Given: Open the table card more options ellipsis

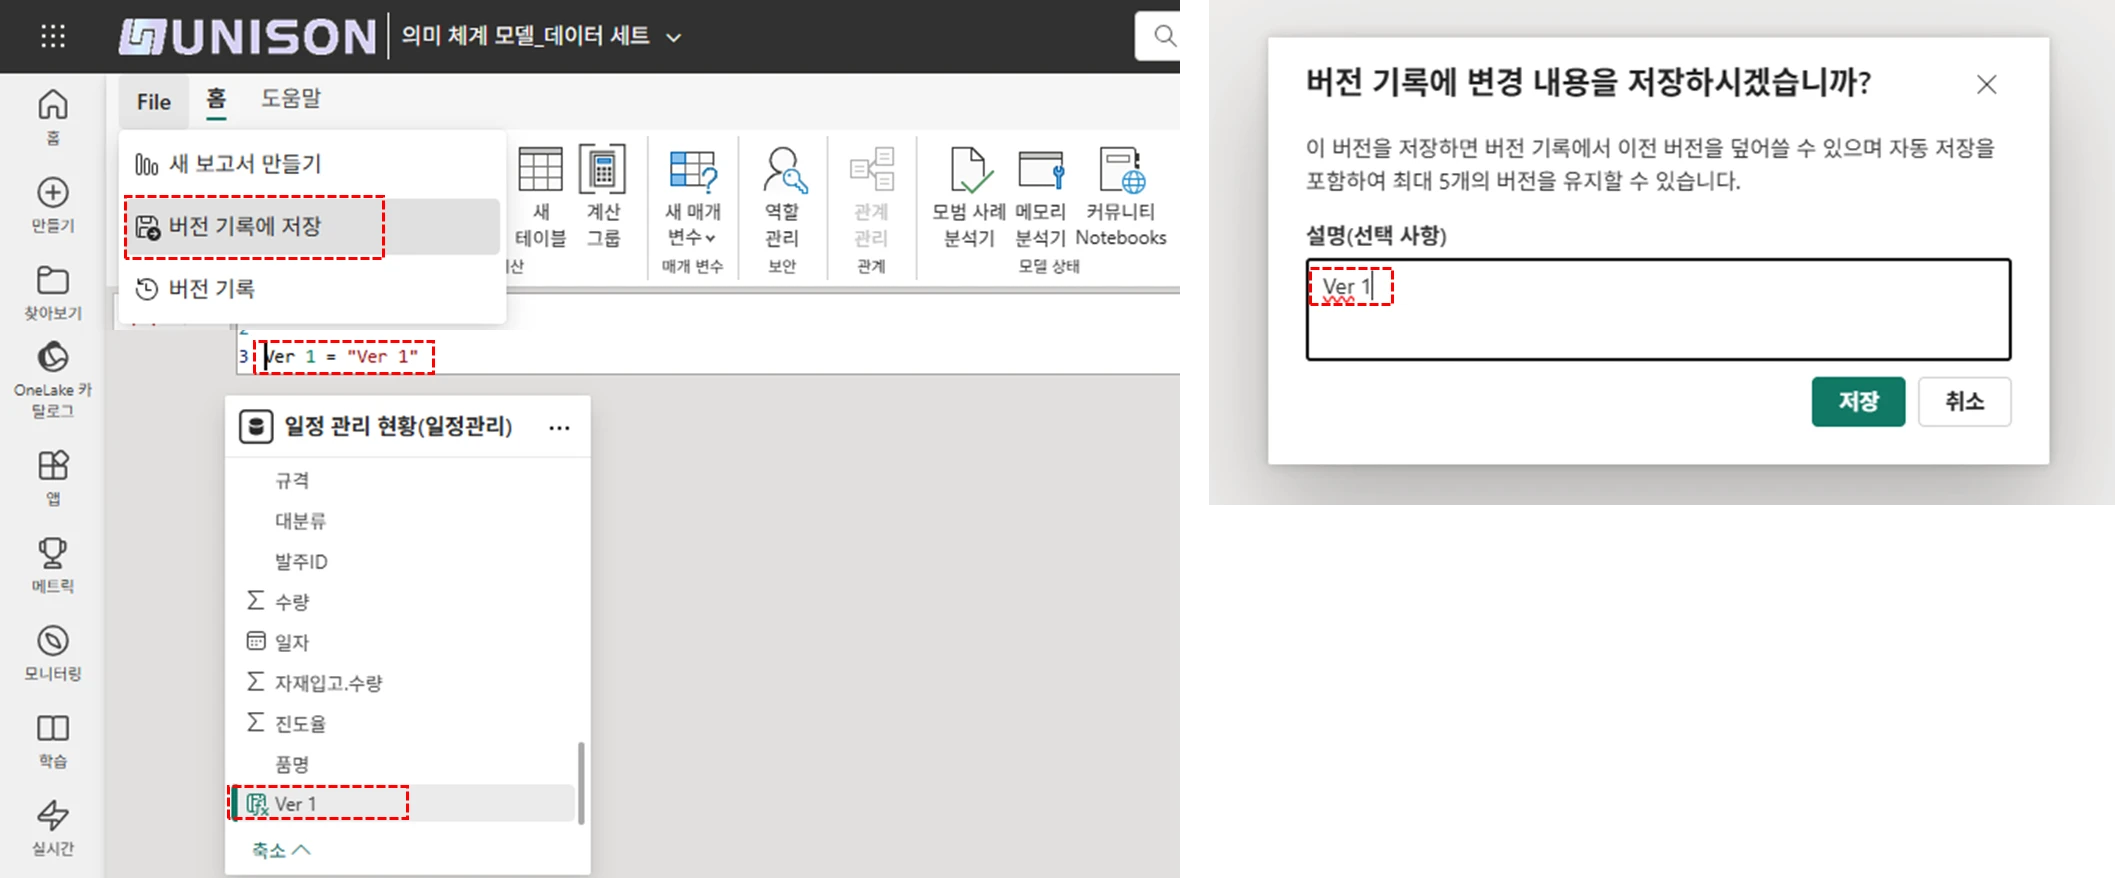Looking at the screenshot, I should pyautogui.click(x=559, y=428).
